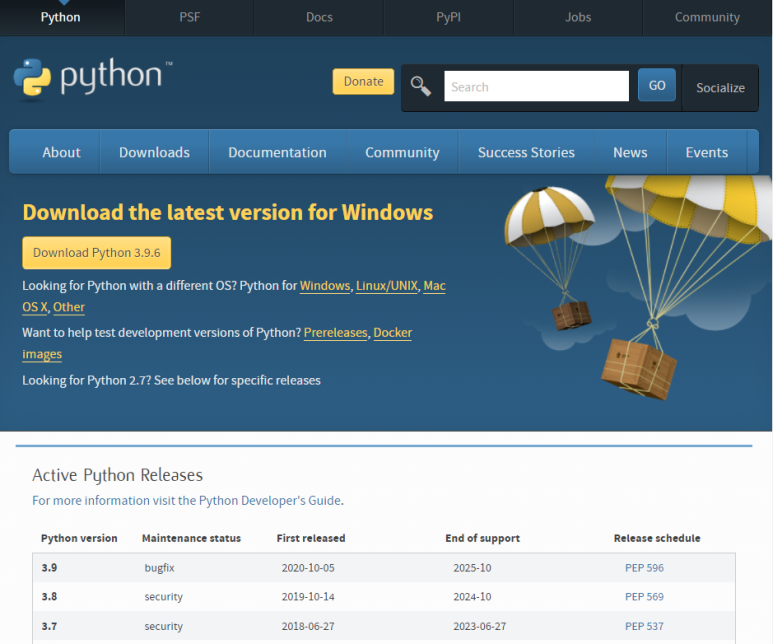Click the Maintenance status column header
The image size is (773, 644).
pyautogui.click(x=191, y=538)
